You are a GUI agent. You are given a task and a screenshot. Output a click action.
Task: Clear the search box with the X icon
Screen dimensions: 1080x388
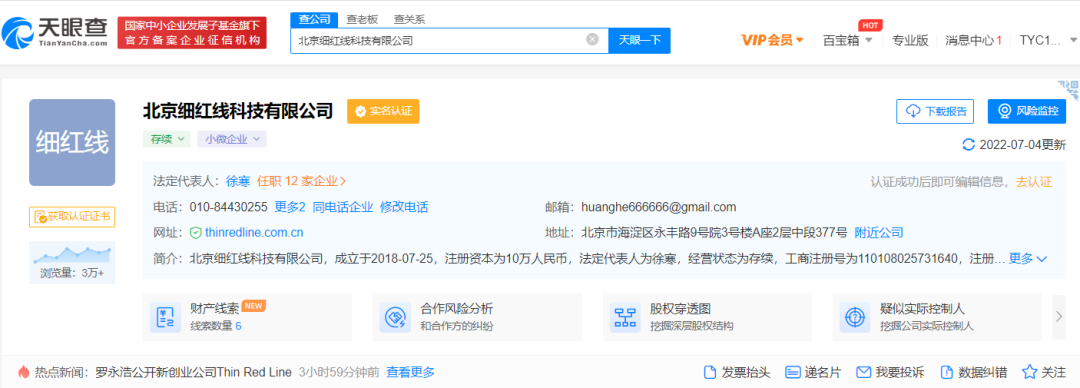(x=592, y=39)
